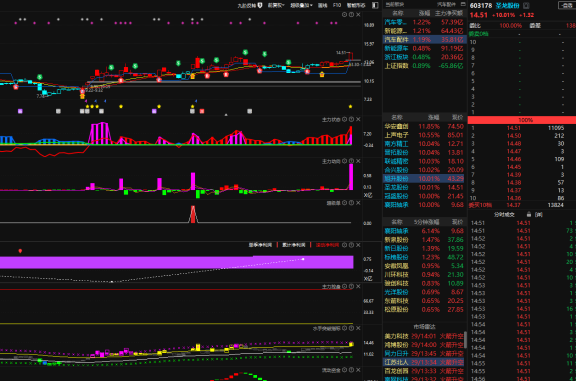Click the shield icon beside 九阶战神

(x=260, y=5)
